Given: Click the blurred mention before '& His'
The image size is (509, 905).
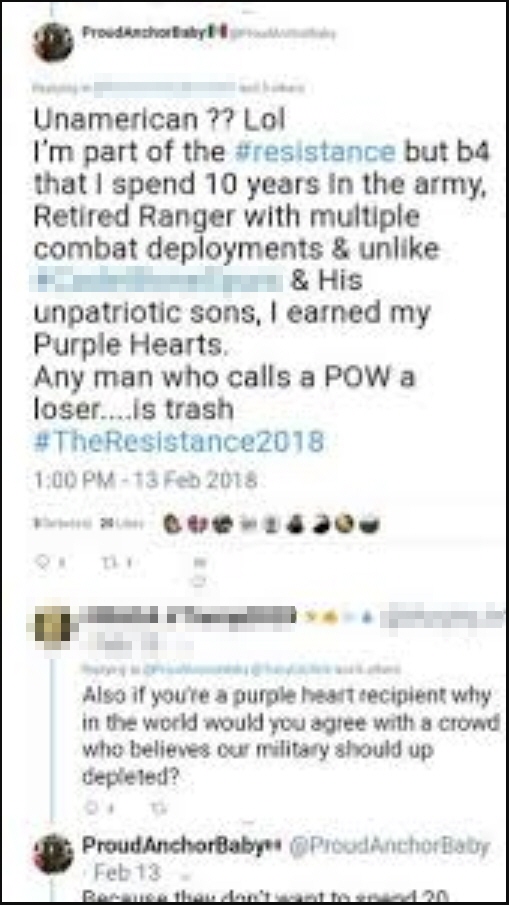Looking at the screenshot, I should (x=157, y=281).
